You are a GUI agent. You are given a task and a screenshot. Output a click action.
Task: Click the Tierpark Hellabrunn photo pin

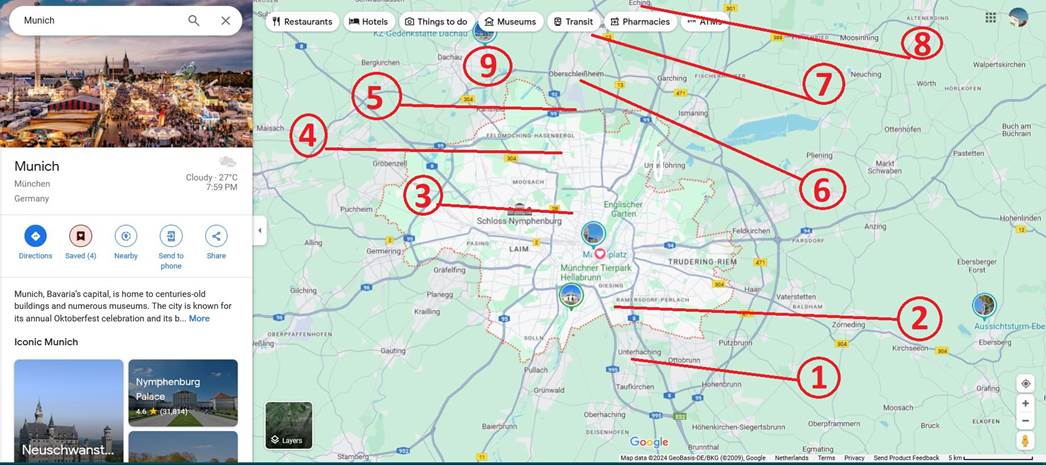point(571,296)
